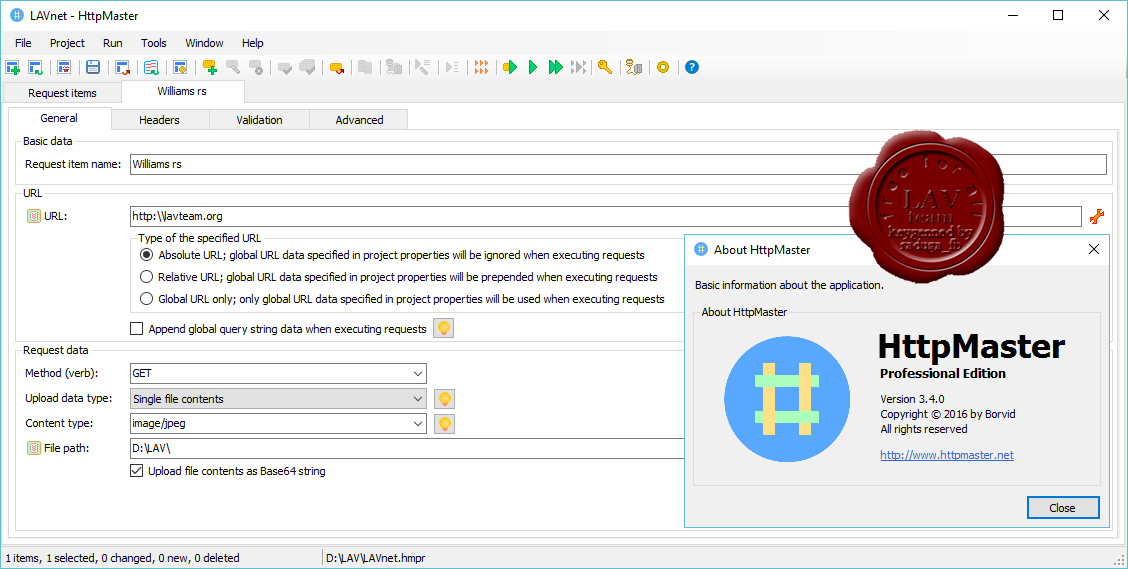Click the single green play icon
Screen dimensions: 1128x569
[533, 68]
